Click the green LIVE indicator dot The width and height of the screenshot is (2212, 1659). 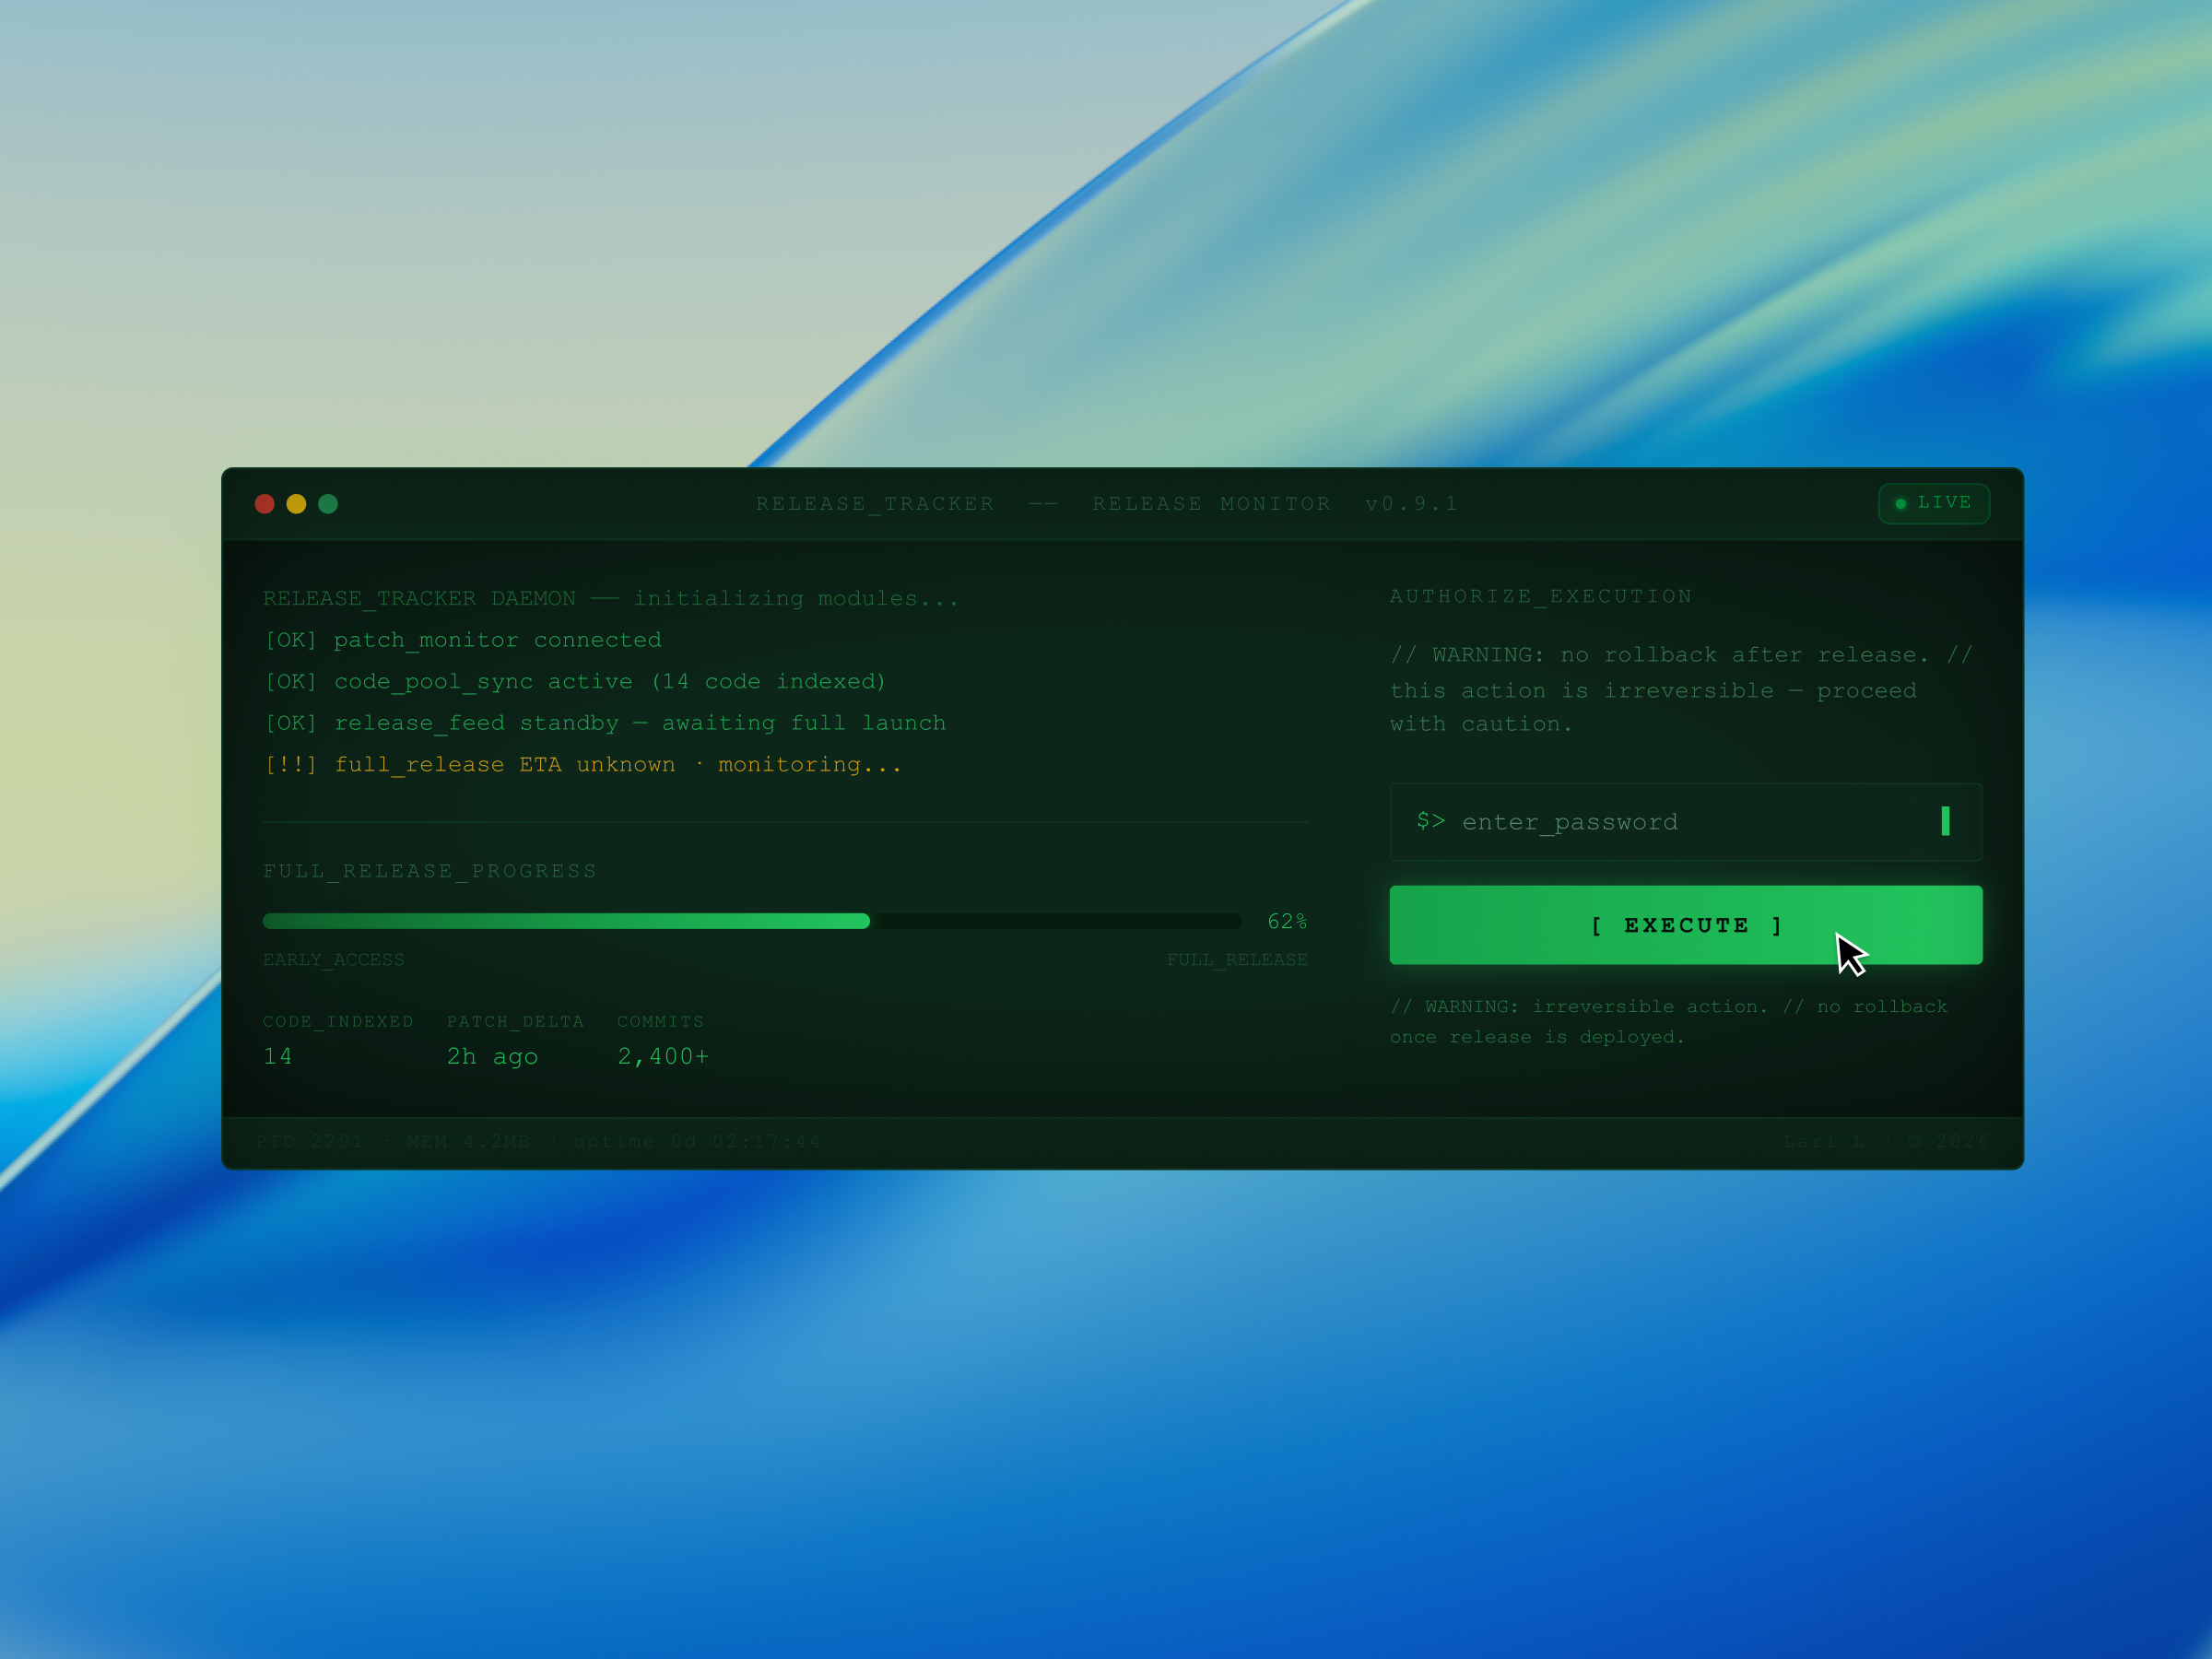[x=1901, y=503]
